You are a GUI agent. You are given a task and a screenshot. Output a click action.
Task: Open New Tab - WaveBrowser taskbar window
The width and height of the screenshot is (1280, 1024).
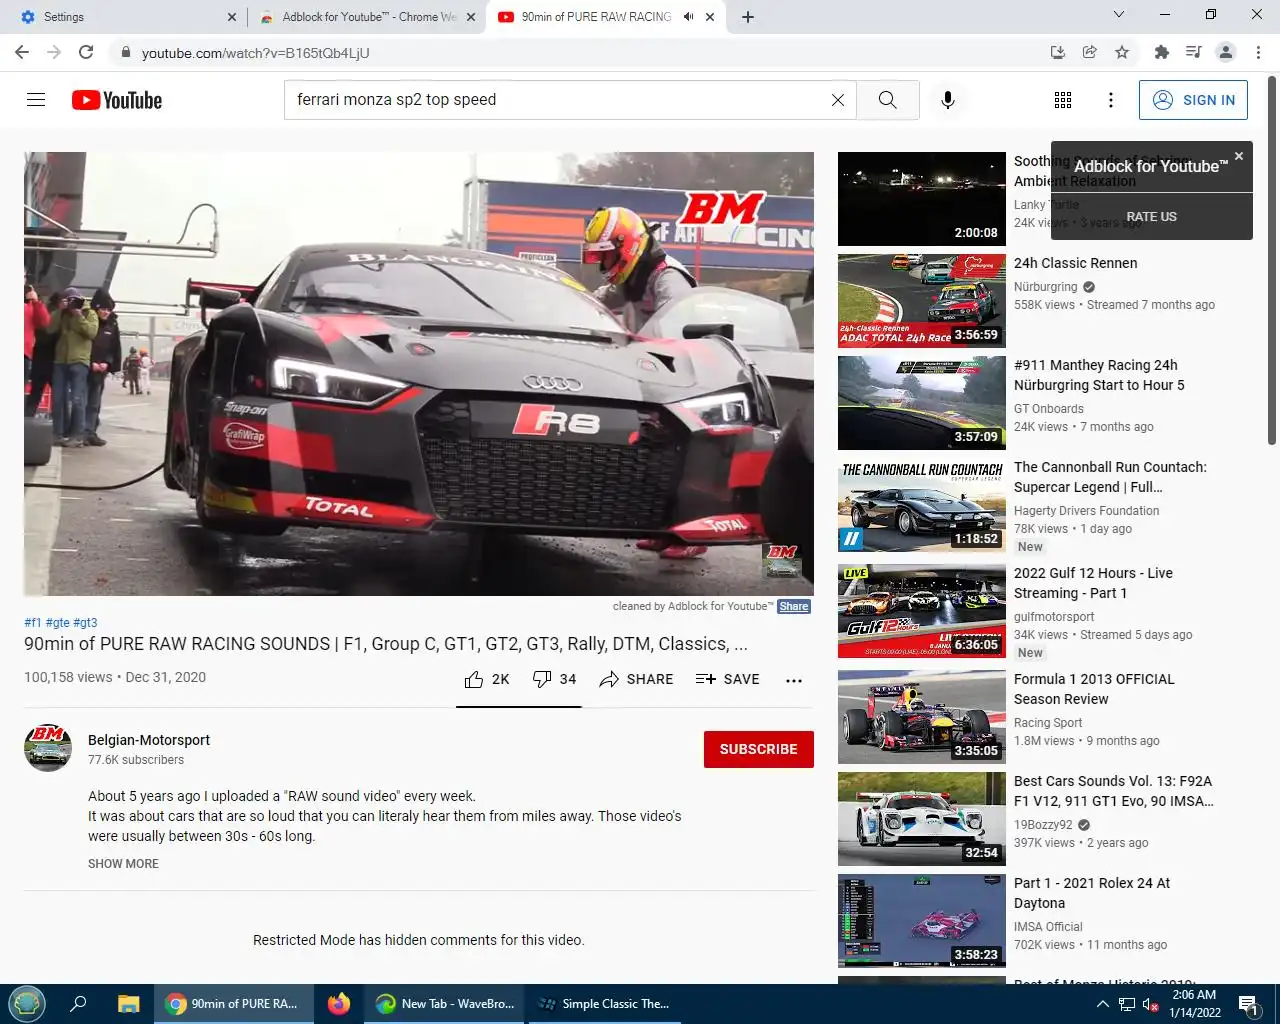444,1004
